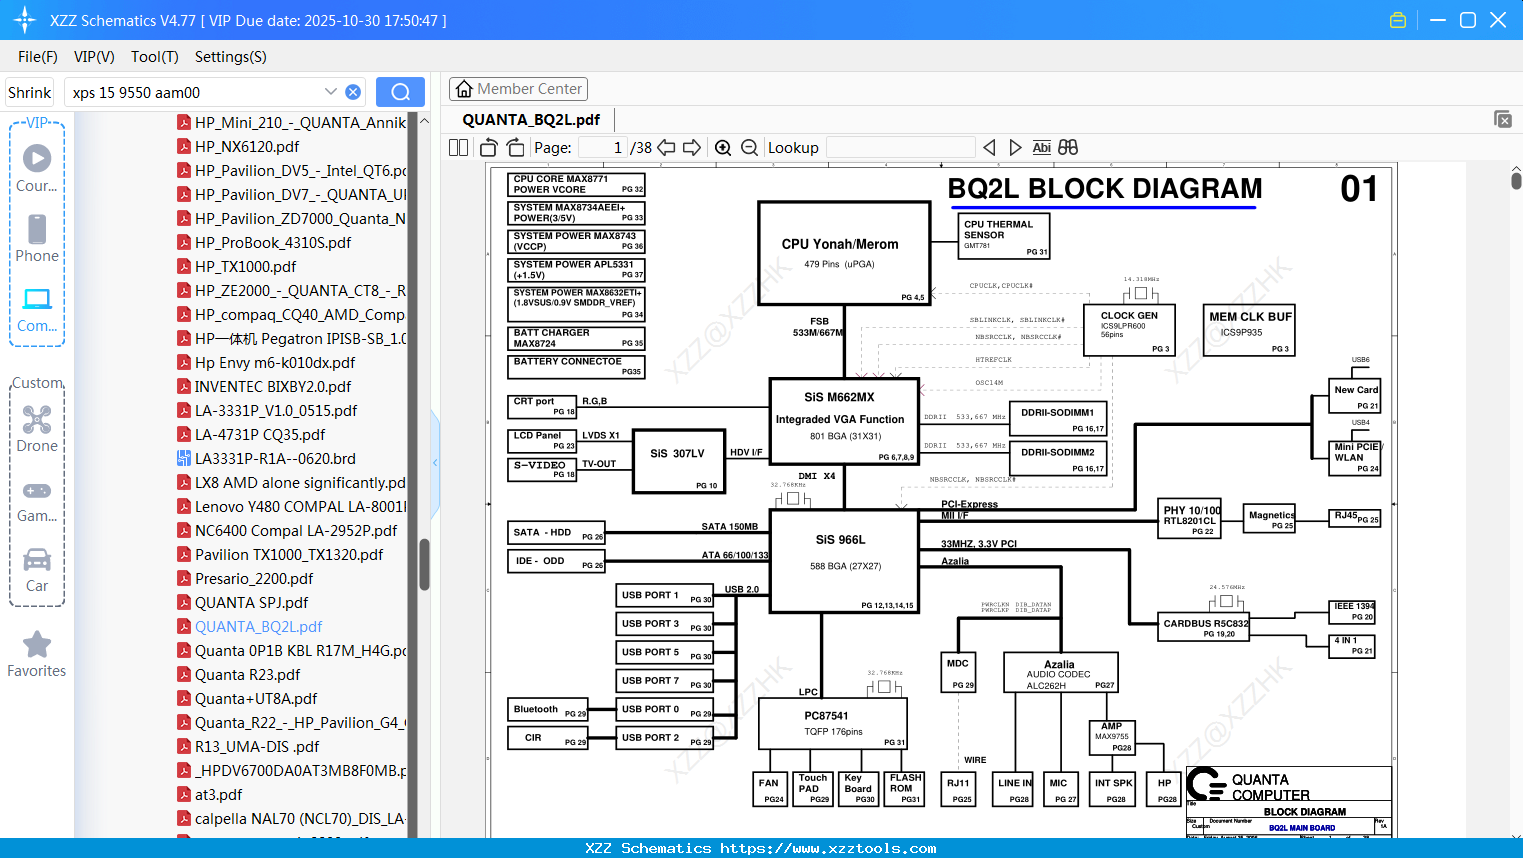The image size is (1523, 858).
Task: Open the search history dropdown arrow
Action: click(x=331, y=92)
